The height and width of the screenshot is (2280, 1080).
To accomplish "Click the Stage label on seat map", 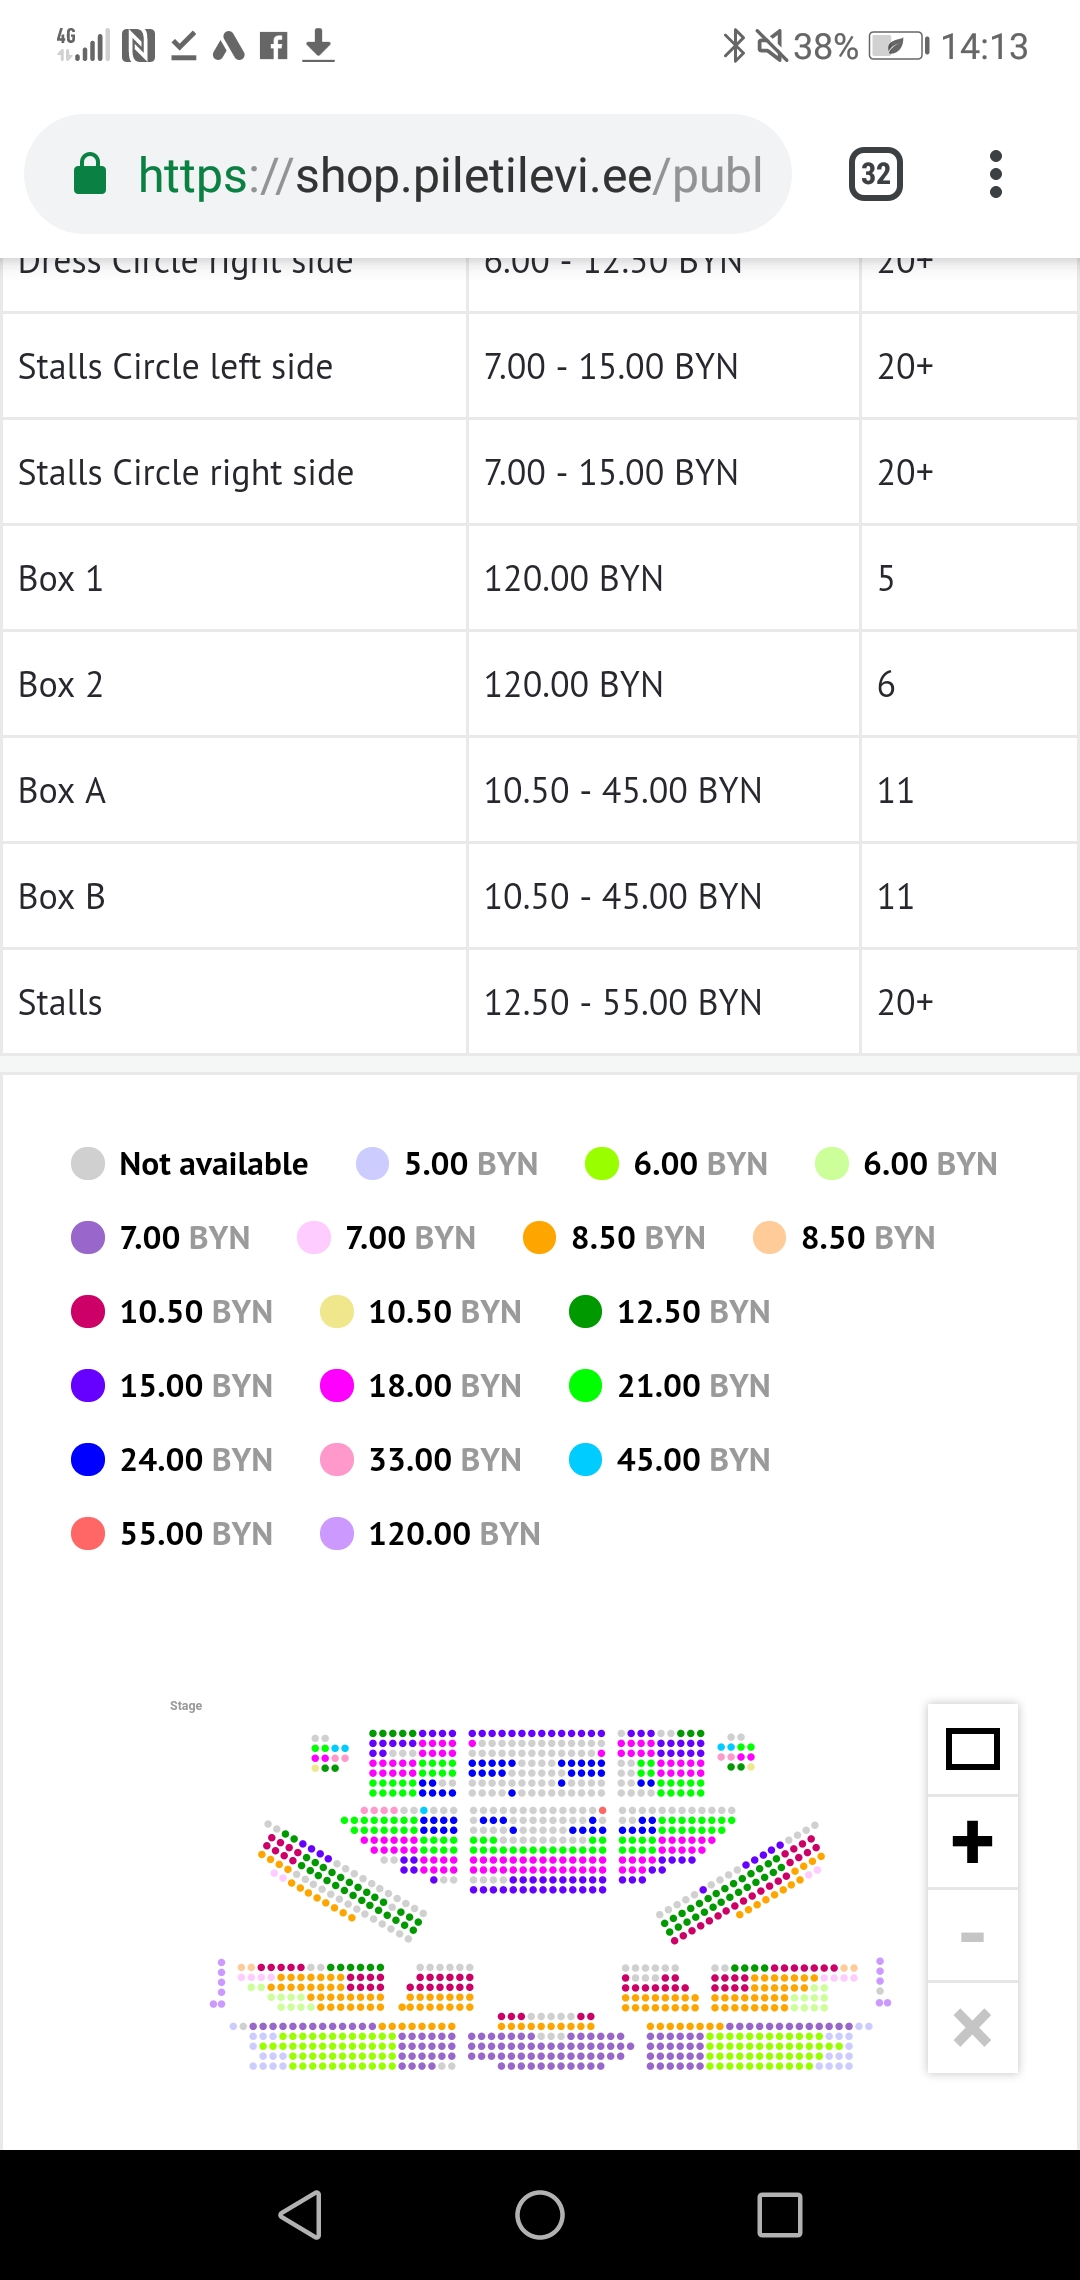I will click(186, 1706).
